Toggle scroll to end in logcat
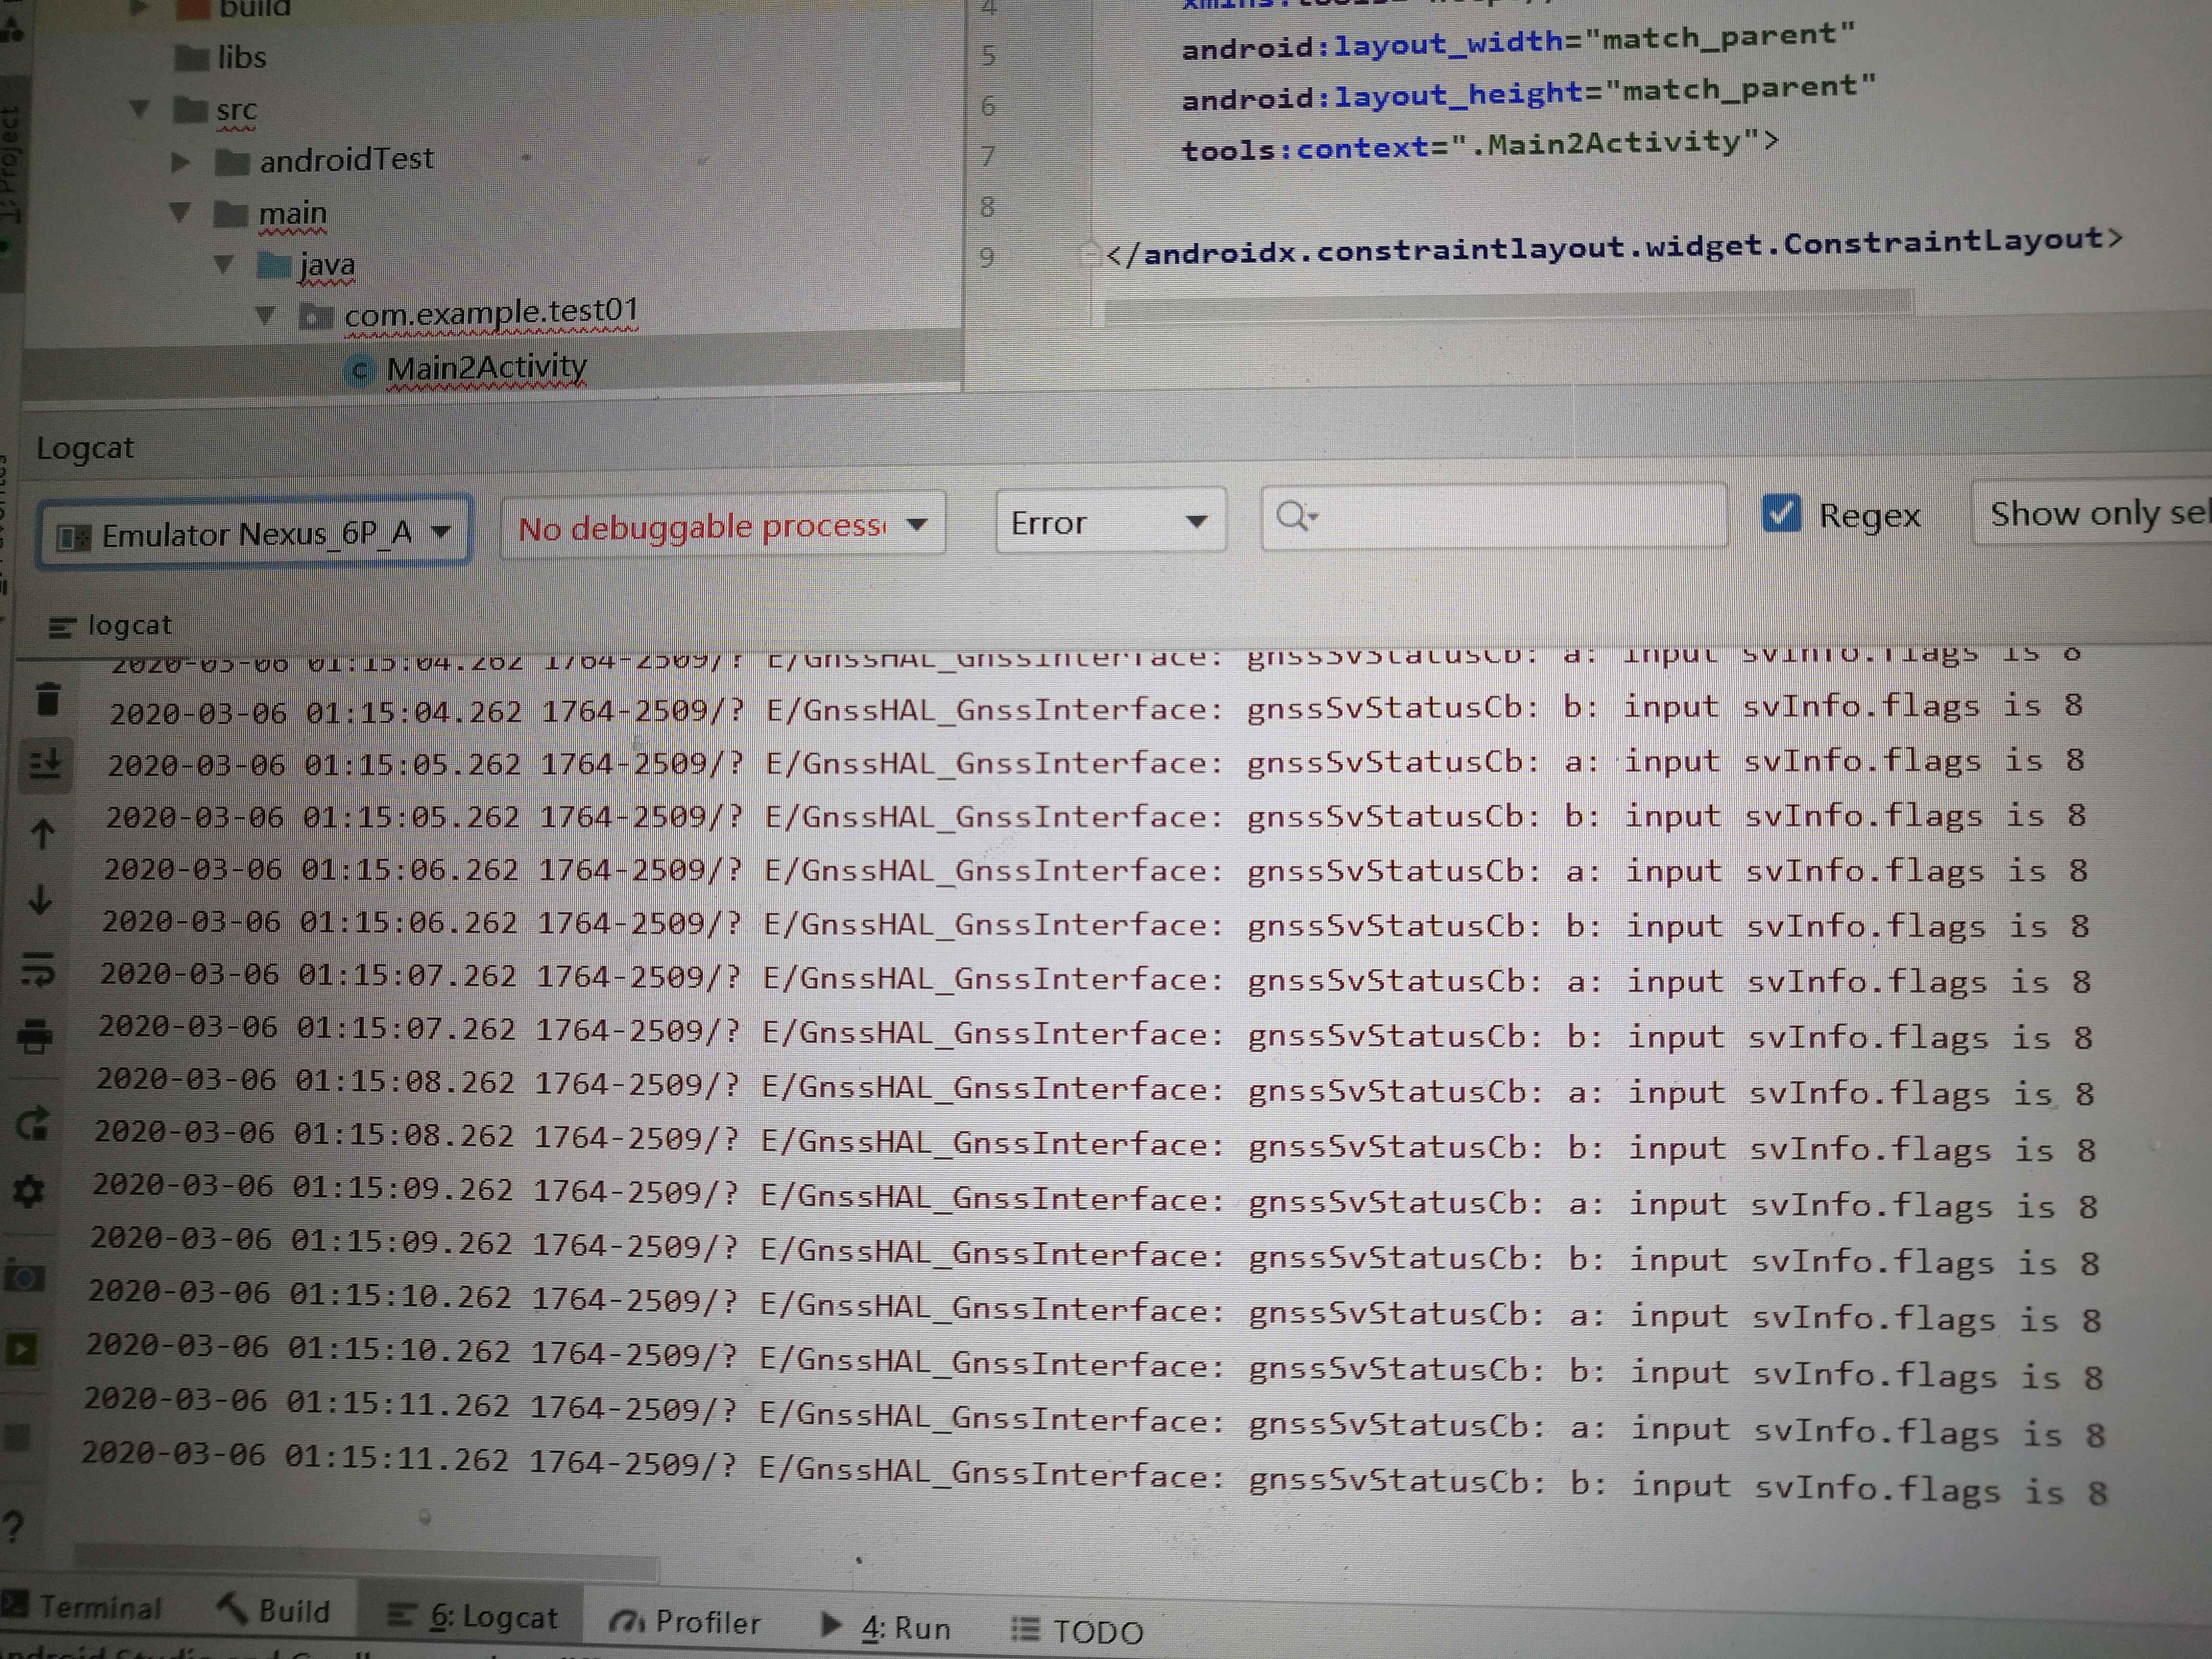Viewport: 2212px width, 1659px height. 45,766
